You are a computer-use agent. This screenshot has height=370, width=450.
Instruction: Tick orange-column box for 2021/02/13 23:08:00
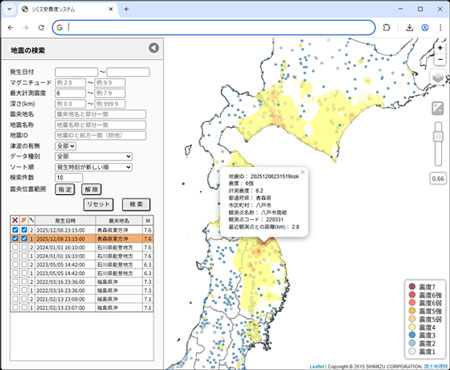pyautogui.click(x=24, y=299)
